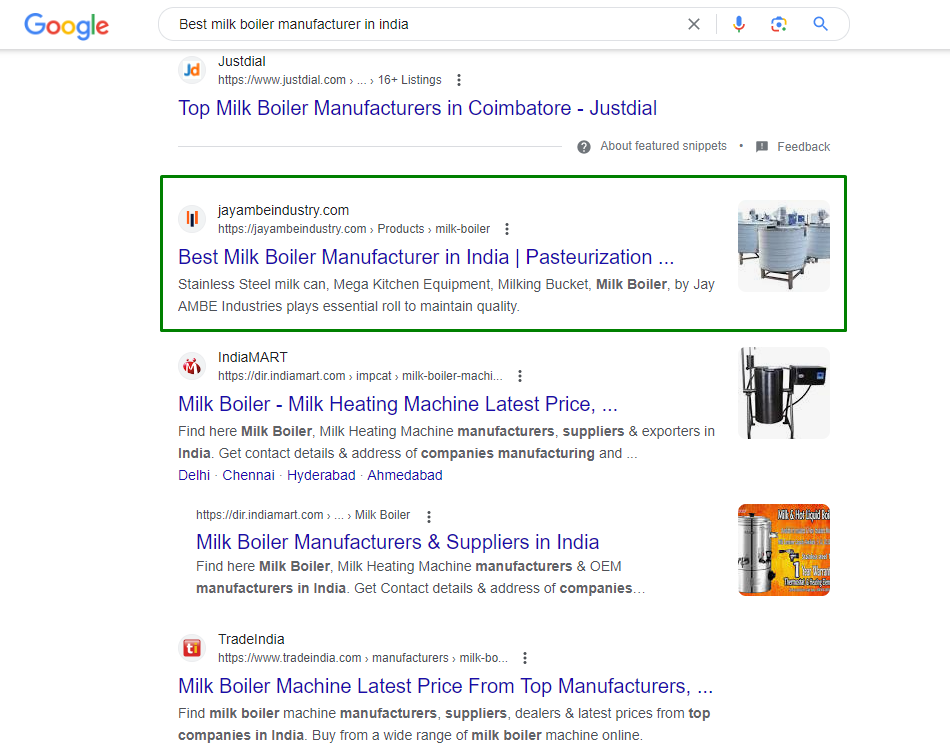The height and width of the screenshot is (750, 950).
Task: Click the TradeIndia favicon
Action: coord(192,648)
